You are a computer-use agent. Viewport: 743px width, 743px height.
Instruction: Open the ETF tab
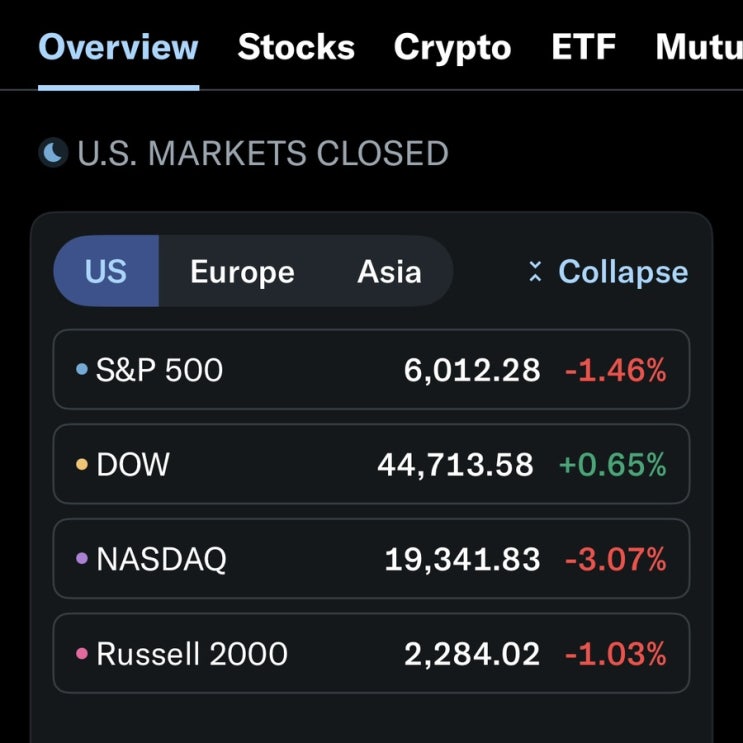(x=583, y=47)
